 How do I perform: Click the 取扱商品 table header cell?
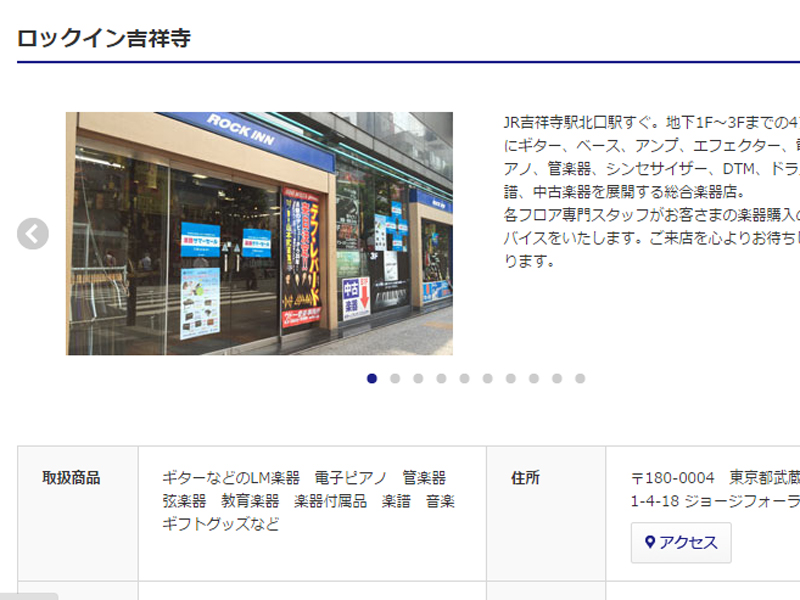click(x=71, y=478)
